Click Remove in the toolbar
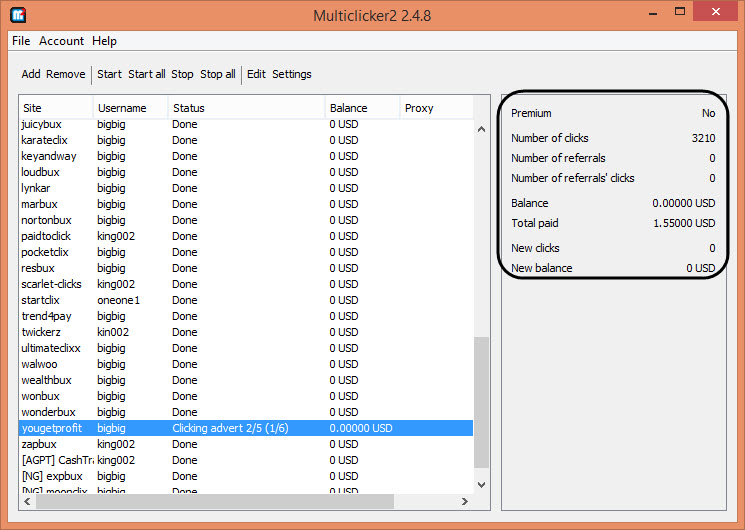Image resolution: width=745 pixels, height=530 pixels. pos(66,74)
